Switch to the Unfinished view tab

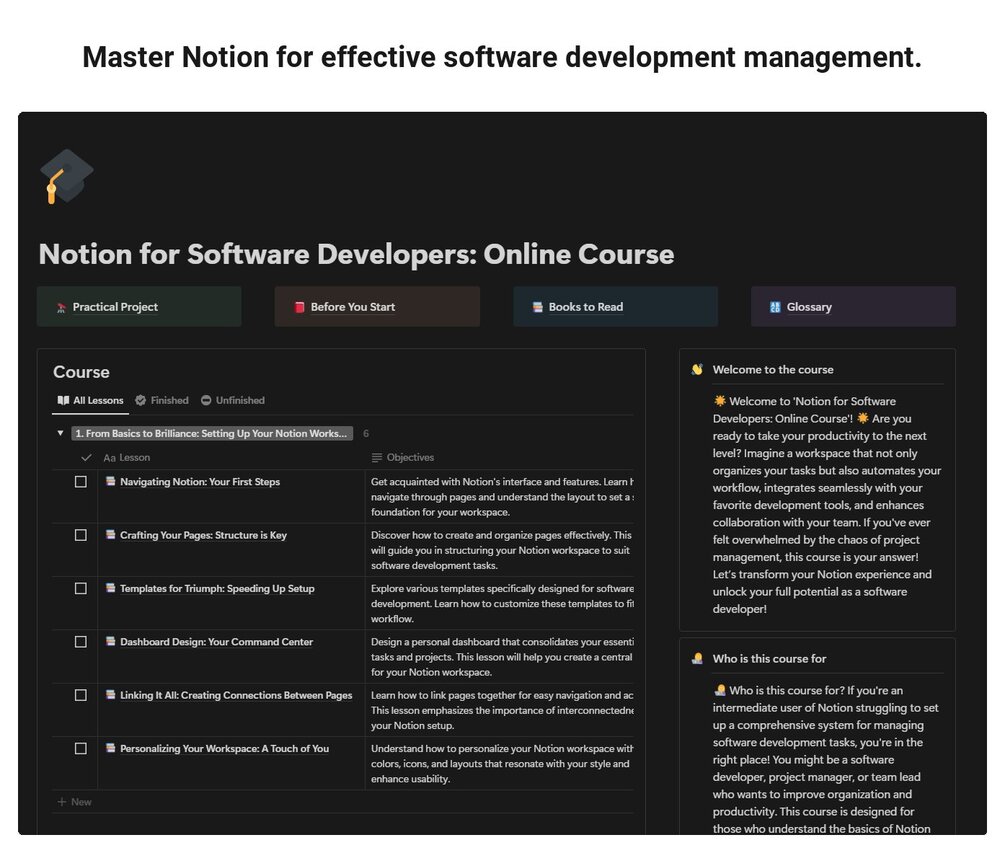233,401
